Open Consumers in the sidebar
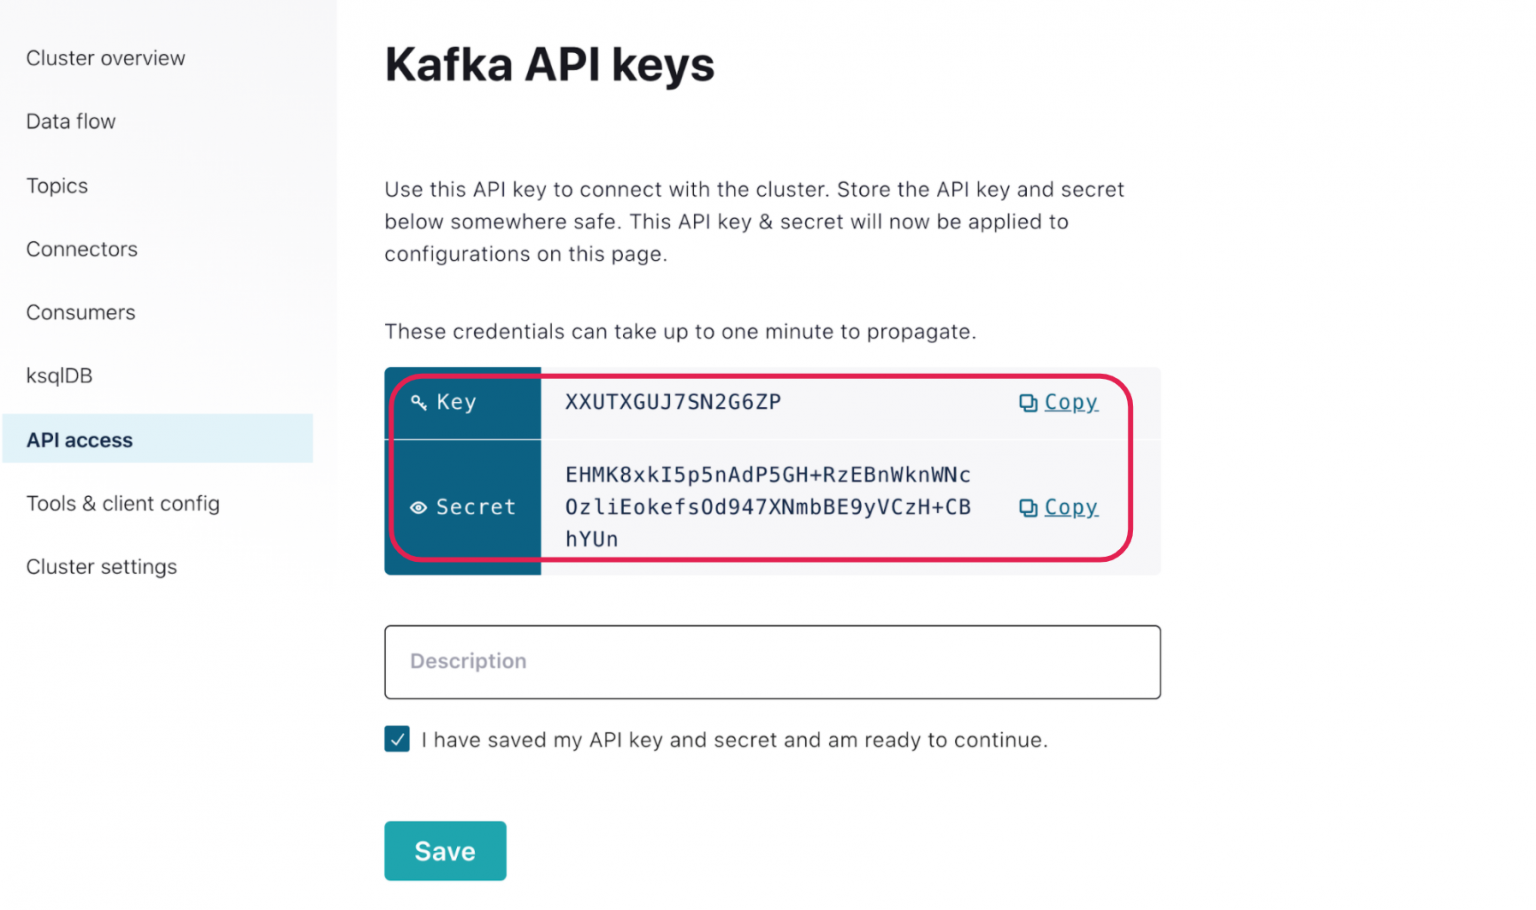This screenshot has height=910, width=1536. tap(81, 312)
